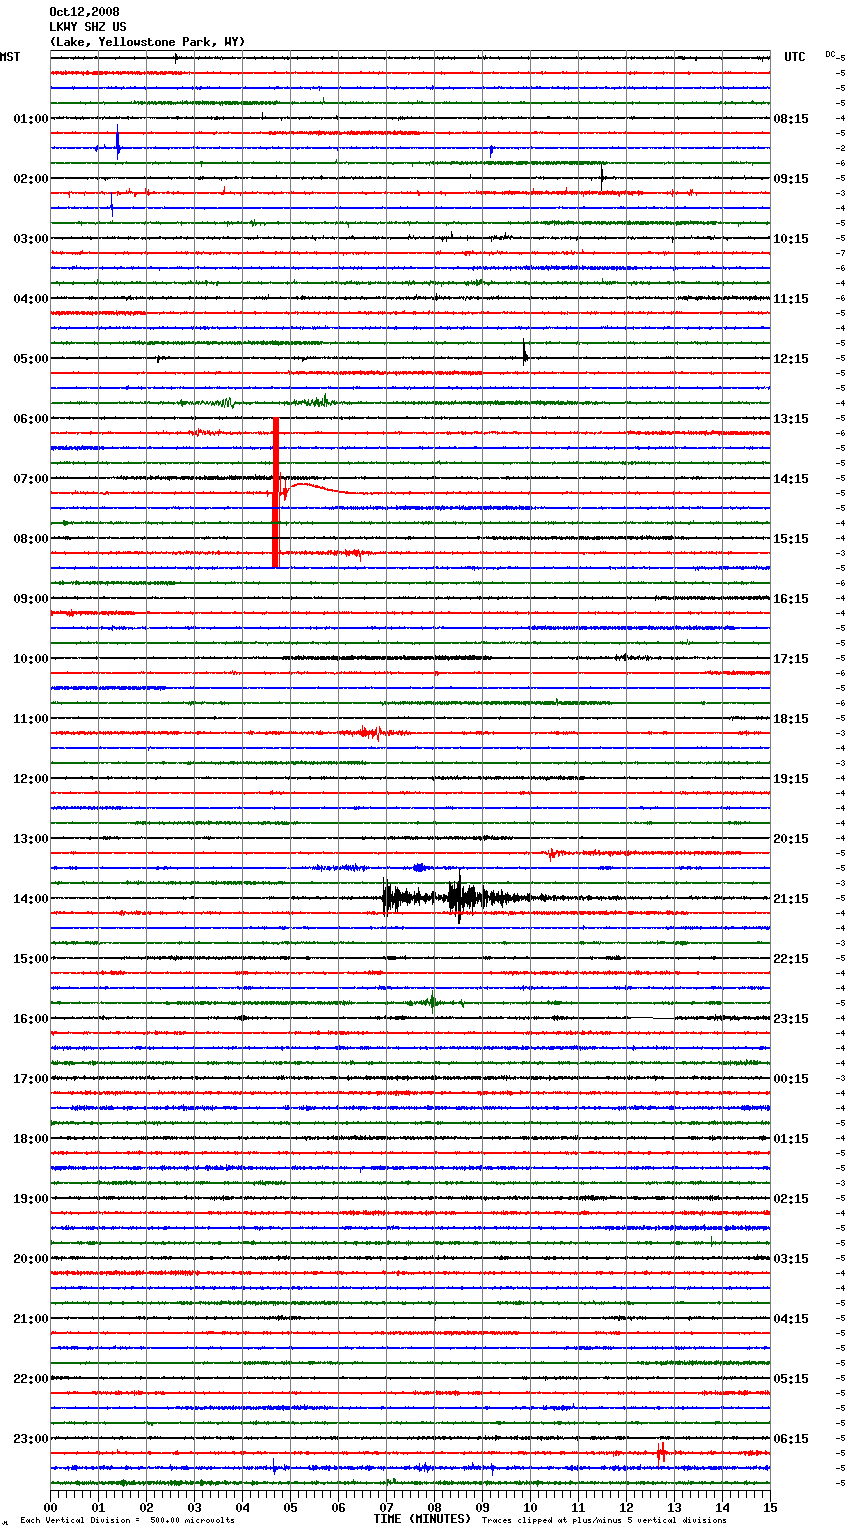Select the 18:00 MST time label
This screenshot has height=1534, width=850.
[x=31, y=1139]
